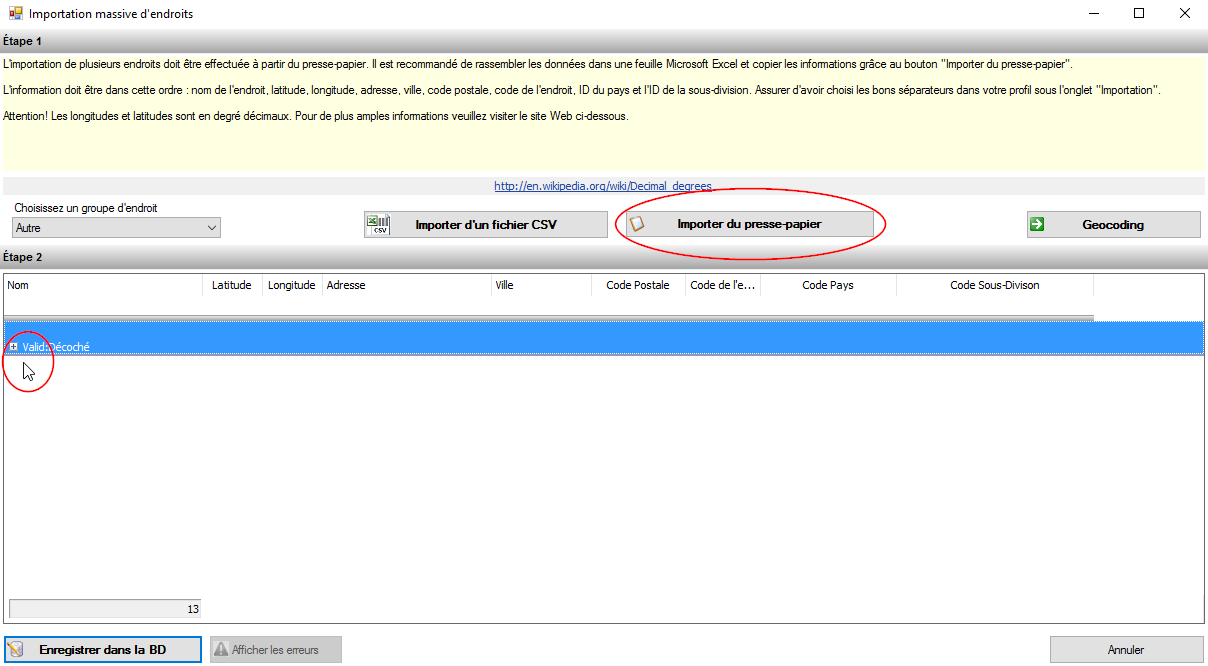Click the Enregistrer dans la BD save icon
This screenshot has height=666, width=1208.
point(15,650)
